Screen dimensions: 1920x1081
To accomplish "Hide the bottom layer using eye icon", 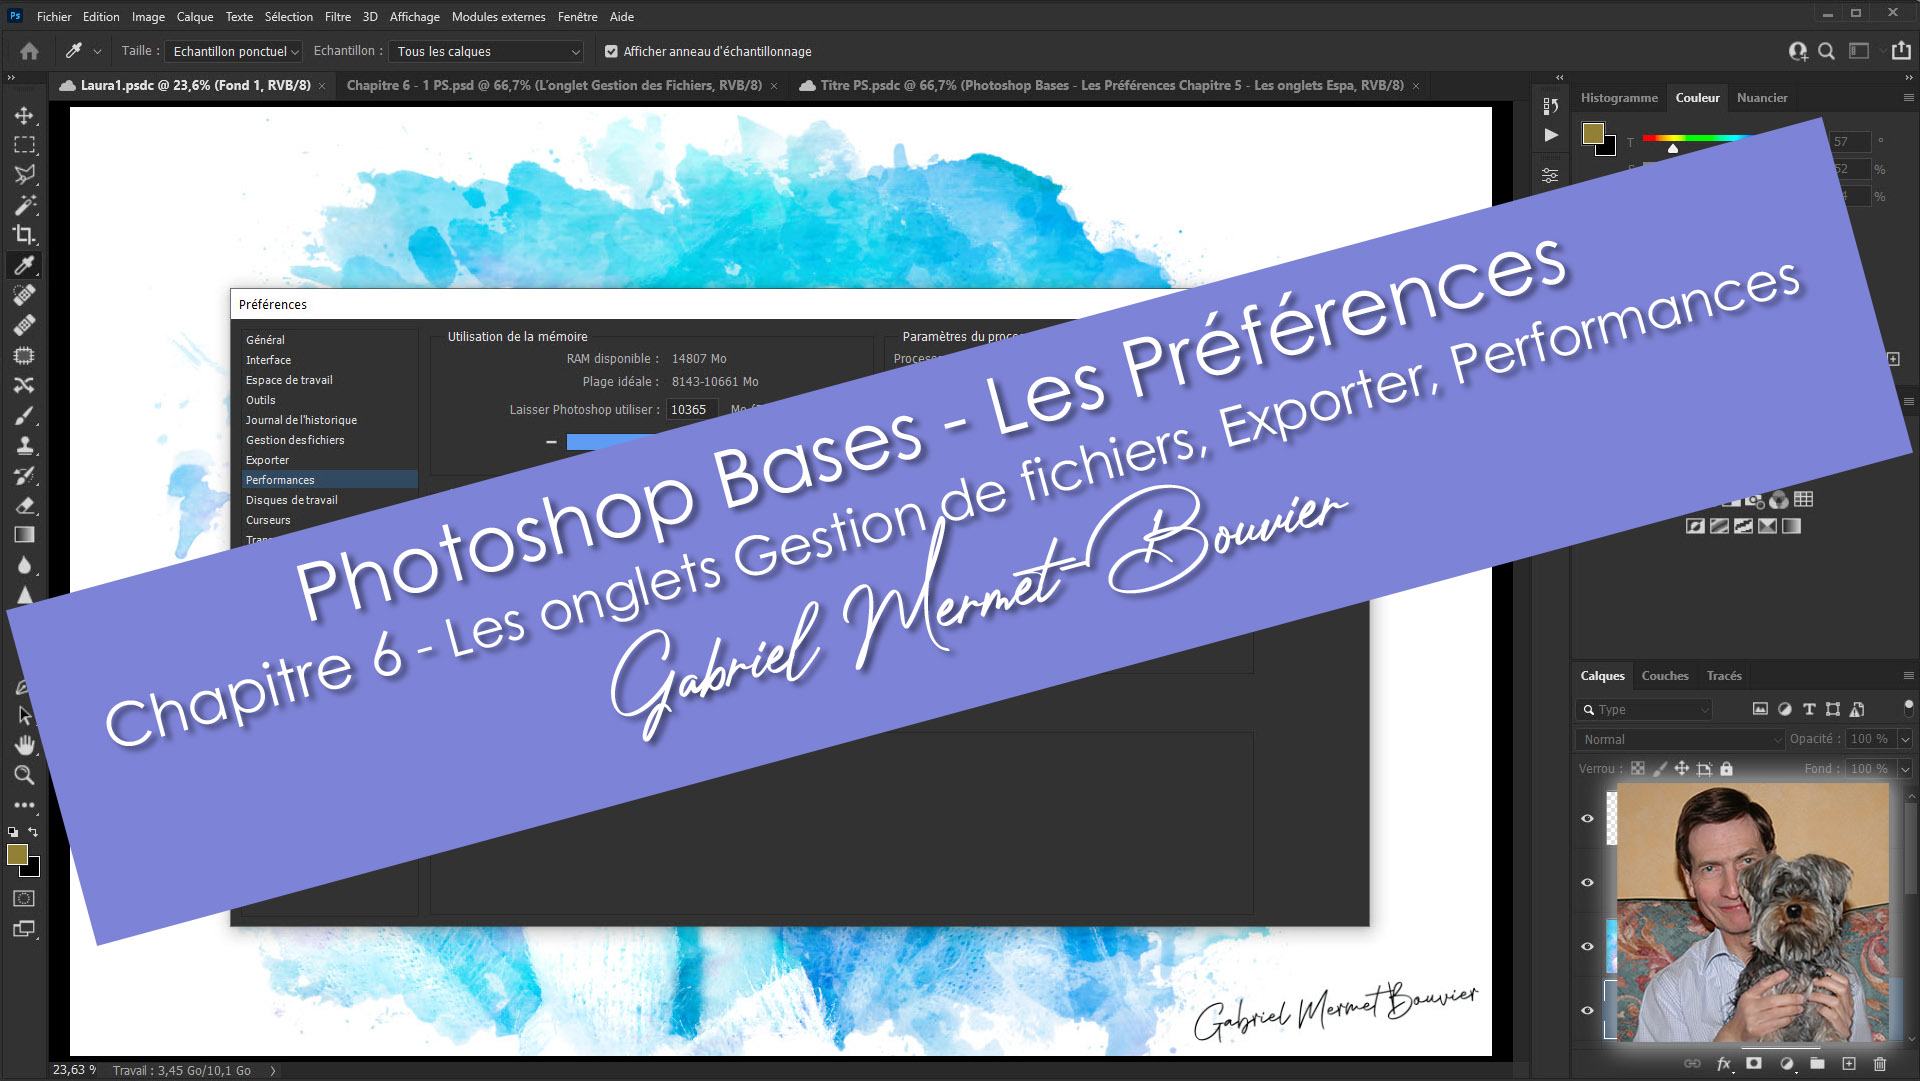I will (1587, 1010).
